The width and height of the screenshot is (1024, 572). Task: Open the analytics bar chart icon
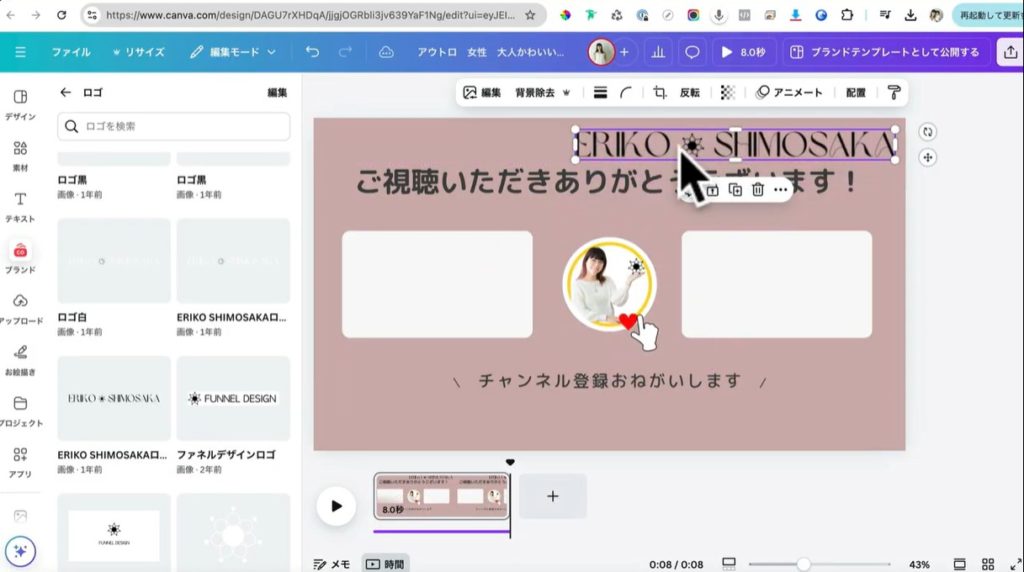[x=658, y=52]
